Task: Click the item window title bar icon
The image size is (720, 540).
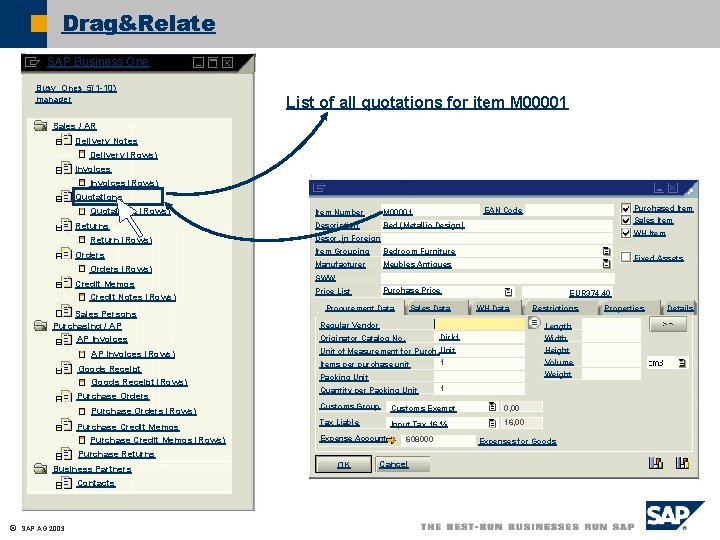Action: 319,187
